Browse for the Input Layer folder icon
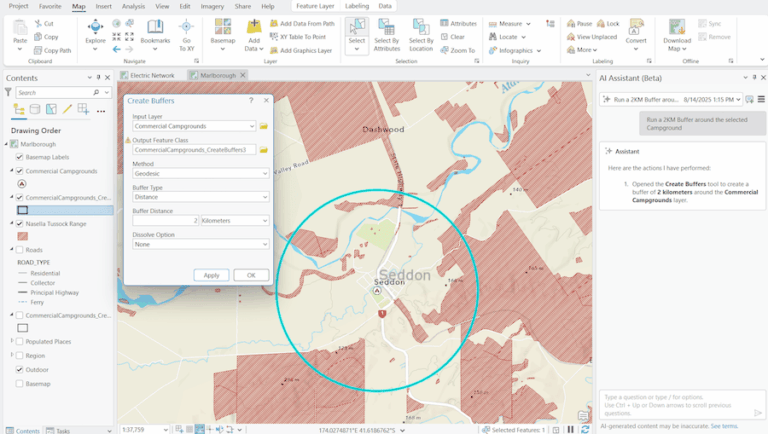768x434 pixels. tap(264, 126)
